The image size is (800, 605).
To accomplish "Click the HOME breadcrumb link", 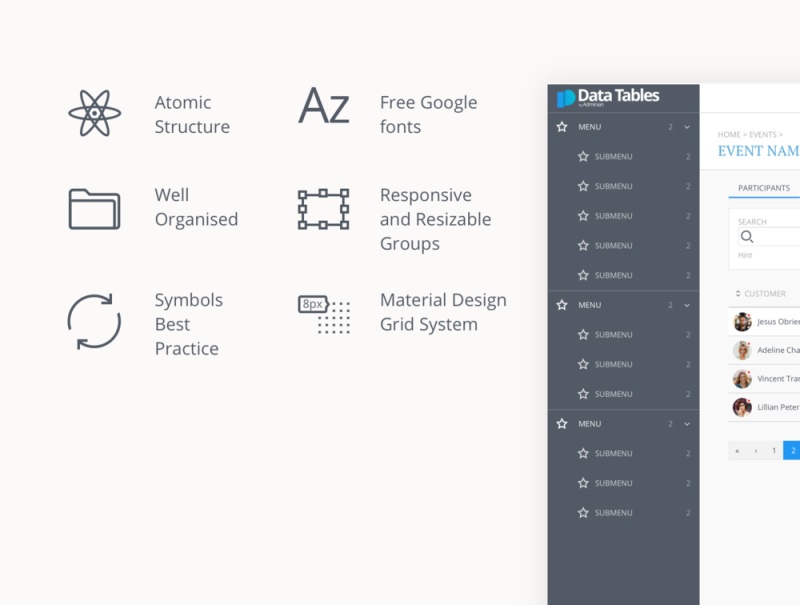I will (728, 134).
